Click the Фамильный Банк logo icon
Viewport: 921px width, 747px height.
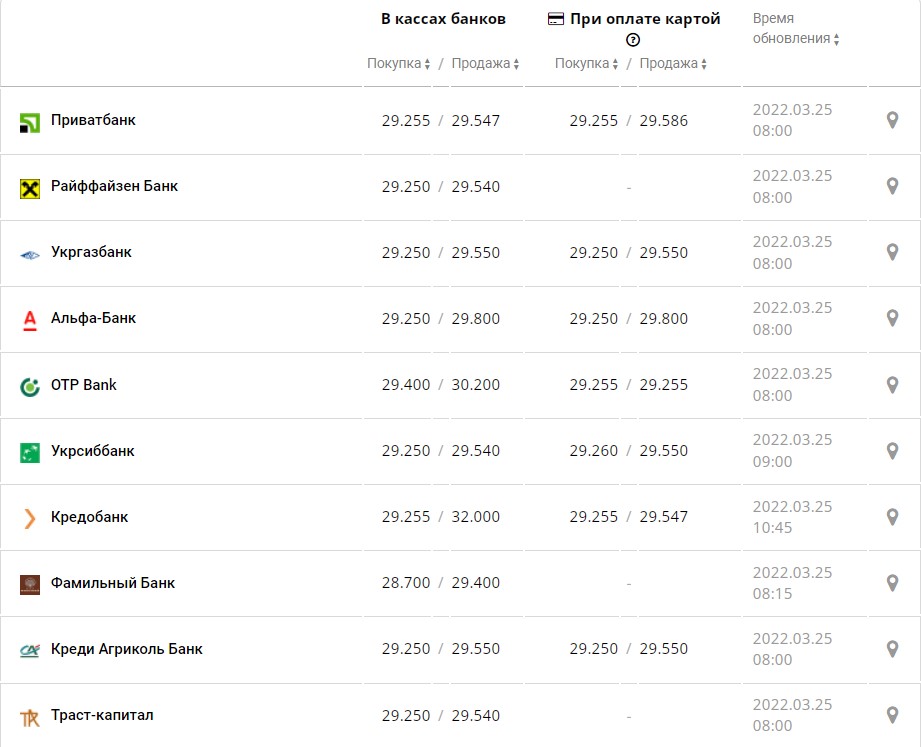tap(30, 584)
